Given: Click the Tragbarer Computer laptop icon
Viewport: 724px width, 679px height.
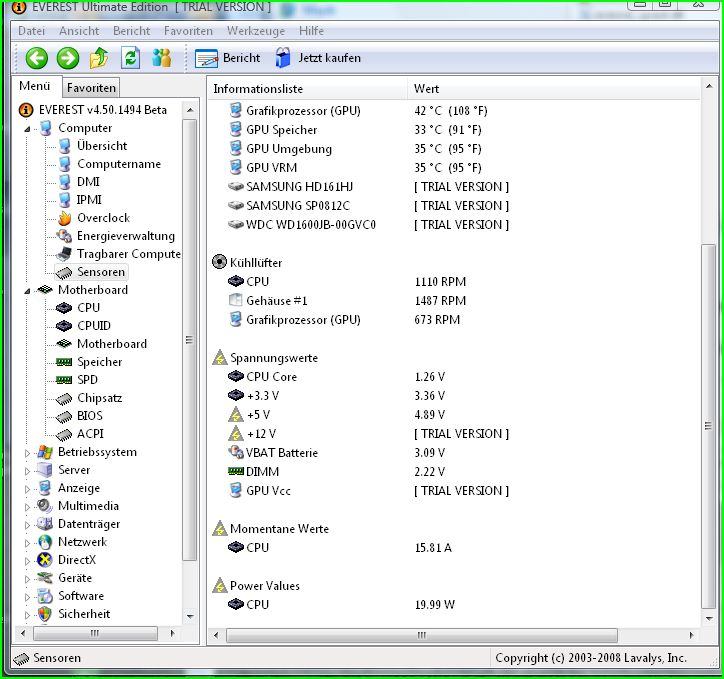Looking at the screenshot, I should click(64, 254).
